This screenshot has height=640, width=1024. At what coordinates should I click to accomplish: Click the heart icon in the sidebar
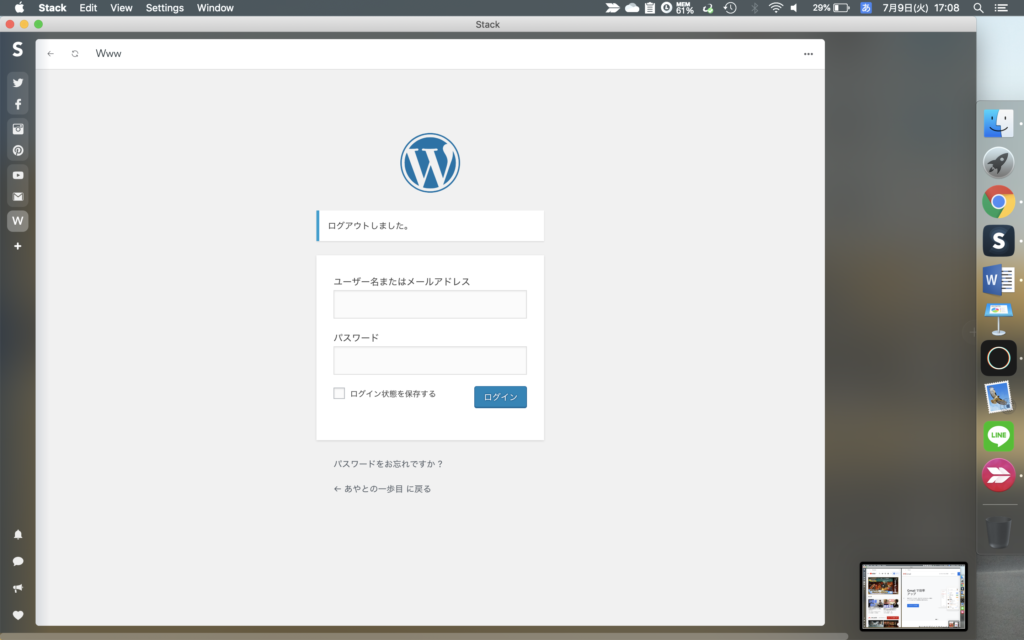point(18,615)
